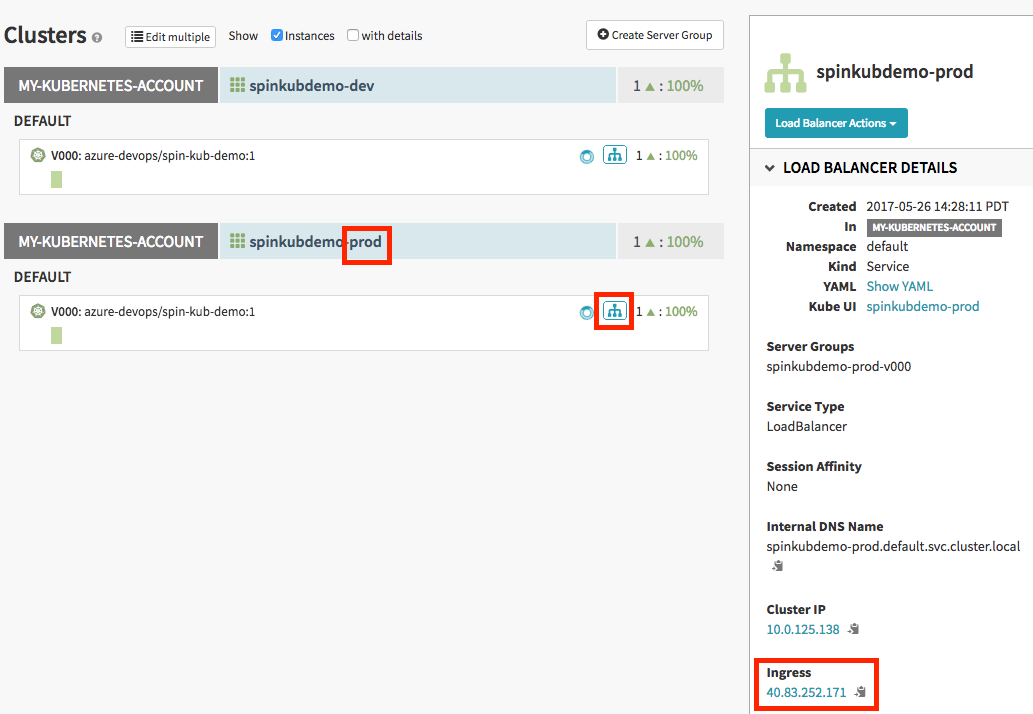Open the spinkubdemo-prod Kube UI link
The image size is (1033, 714).
922,306
